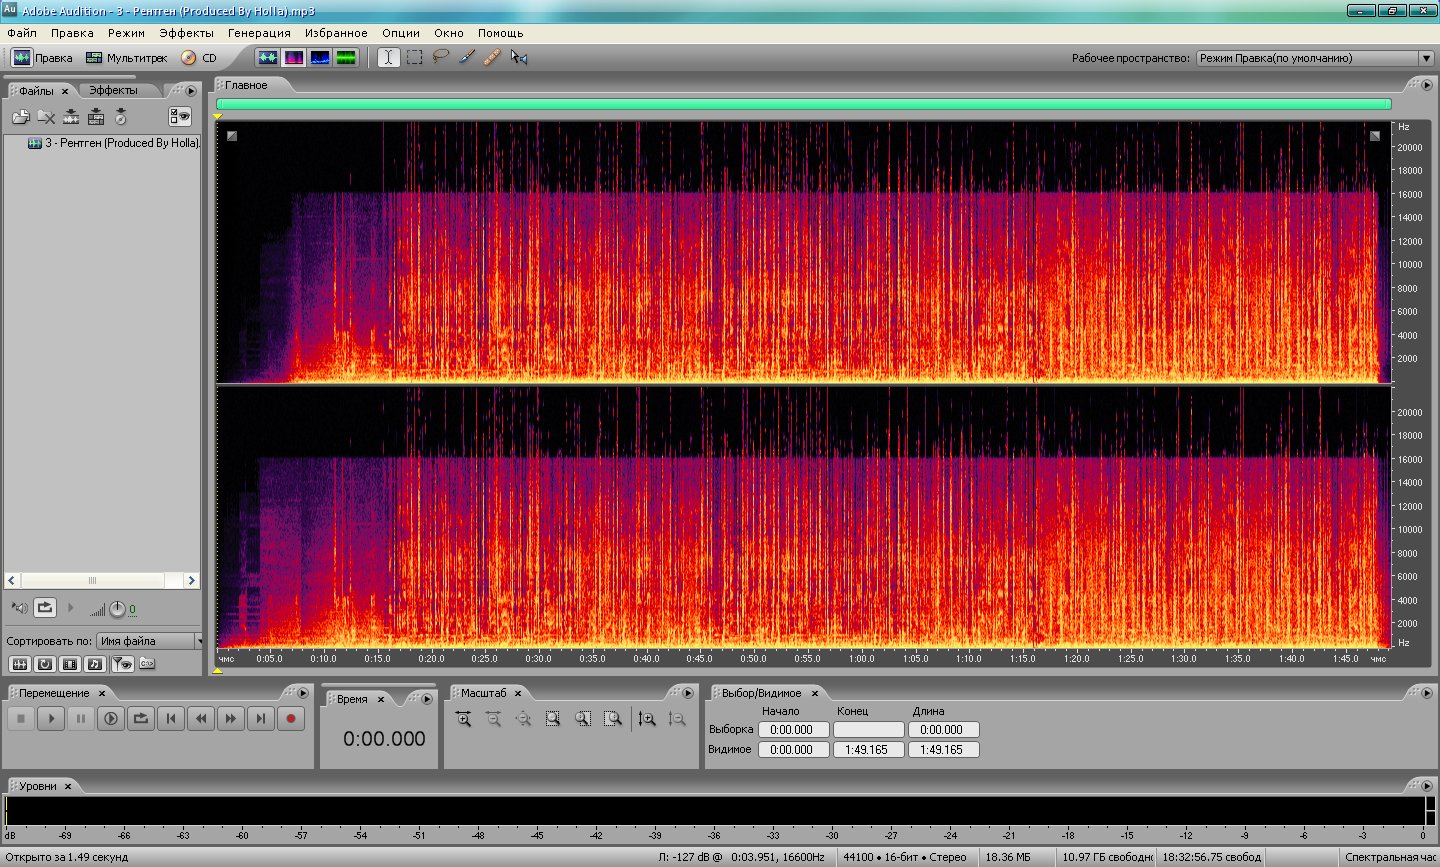The width and height of the screenshot is (1440, 867).
Task: Click Files panel horizontal scrollbar right arrow
Action: (x=192, y=580)
